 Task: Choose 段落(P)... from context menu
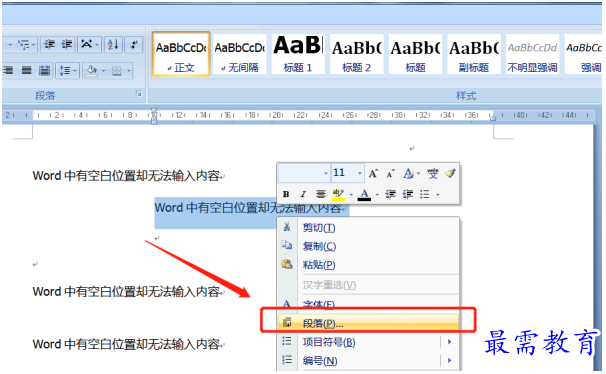pyautogui.click(x=368, y=323)
